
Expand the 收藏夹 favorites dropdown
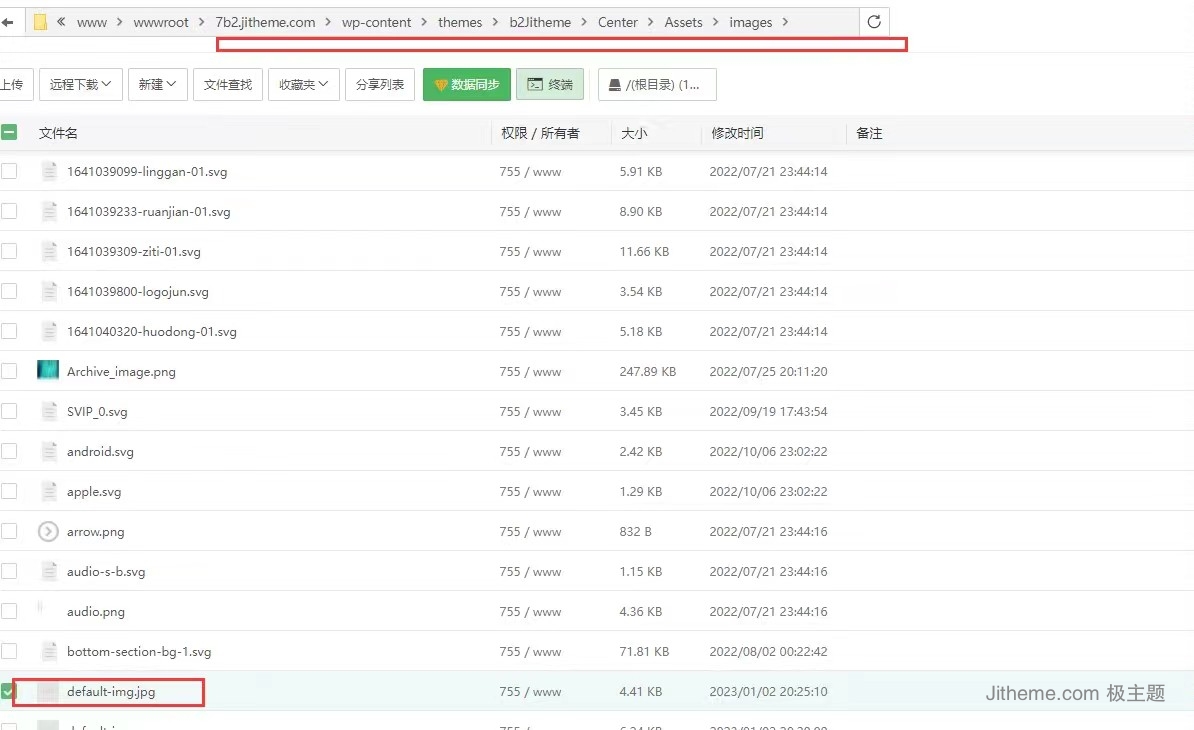pyautogui.click(x=304, y=85)
